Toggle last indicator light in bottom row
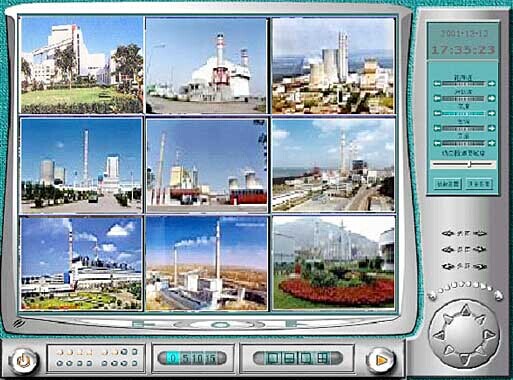 click(134, 363)
